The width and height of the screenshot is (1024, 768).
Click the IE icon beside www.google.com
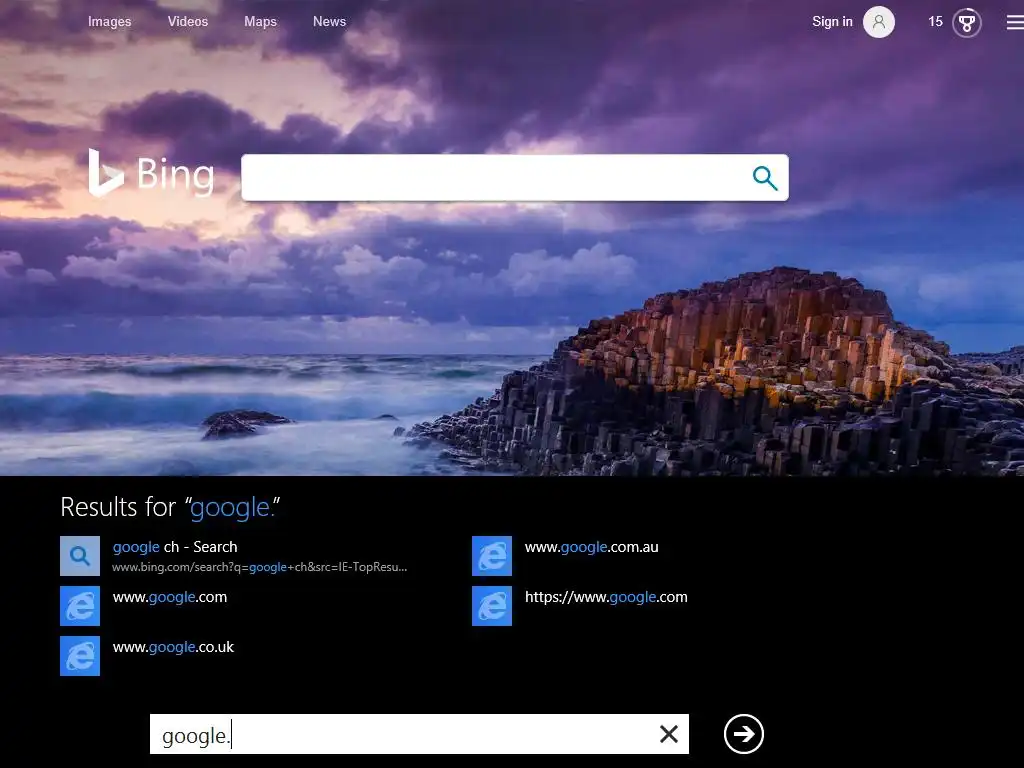coord(80,606)
